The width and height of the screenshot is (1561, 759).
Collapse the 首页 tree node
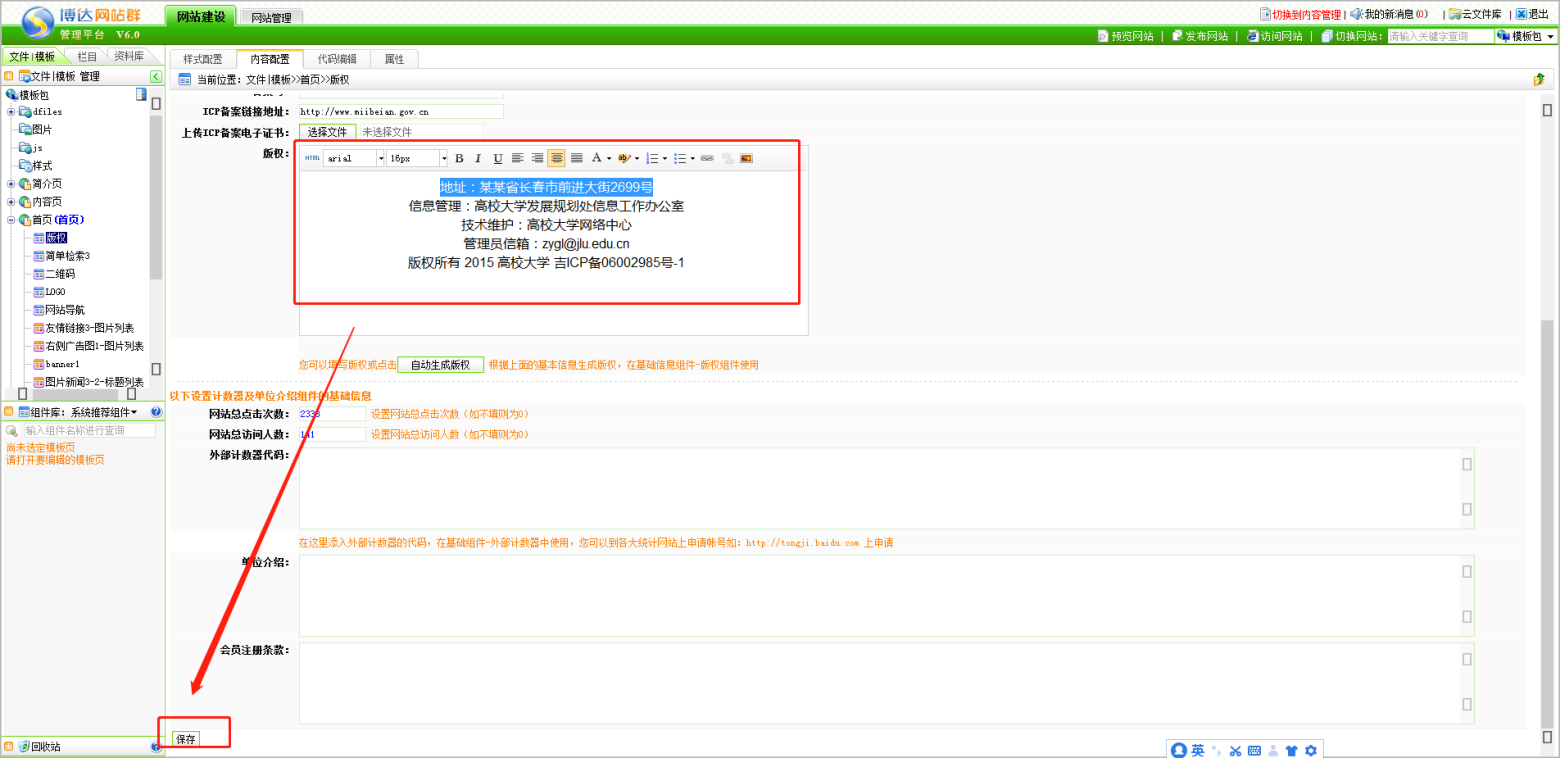(12, 220)
